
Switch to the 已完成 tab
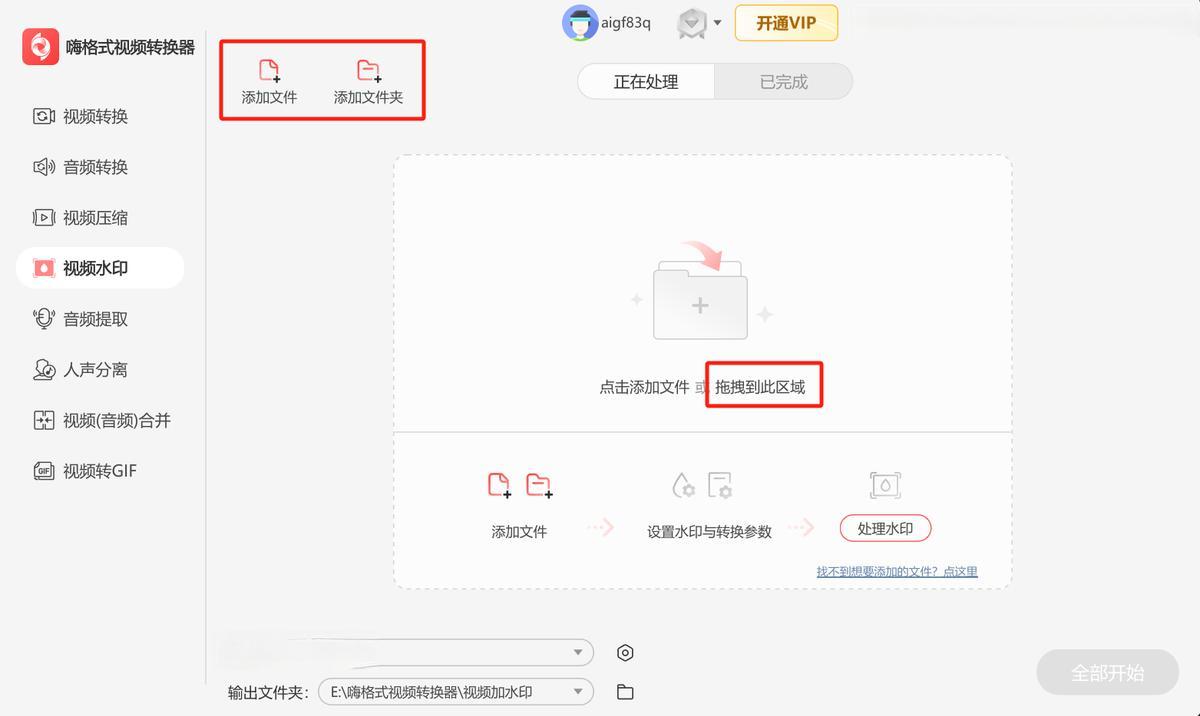click(783, 82)
